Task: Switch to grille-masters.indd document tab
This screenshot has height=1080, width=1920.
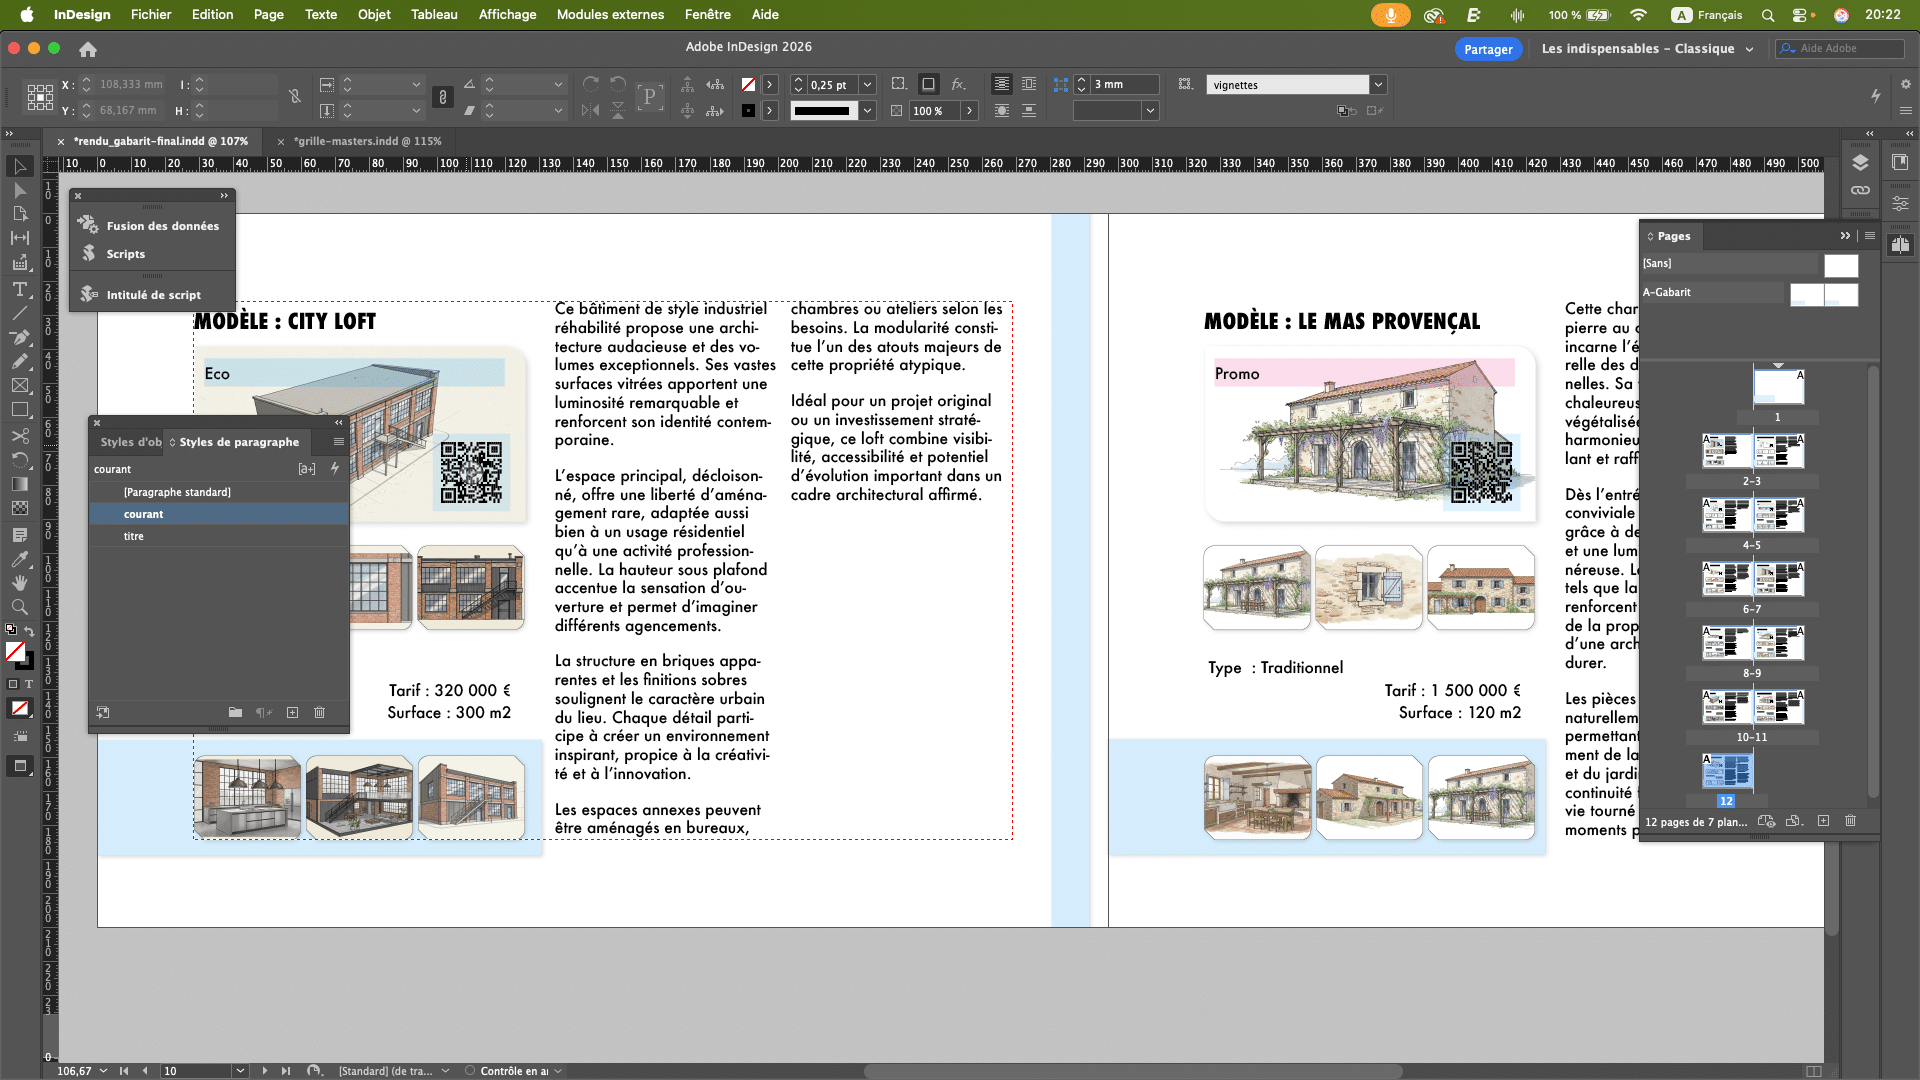Action: click(x=367, y=141)
